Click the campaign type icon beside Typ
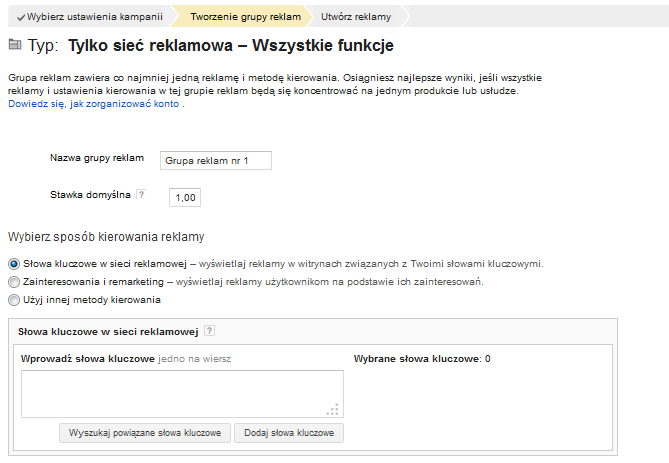The image size is (669, 463). click(x=14, y=45)
